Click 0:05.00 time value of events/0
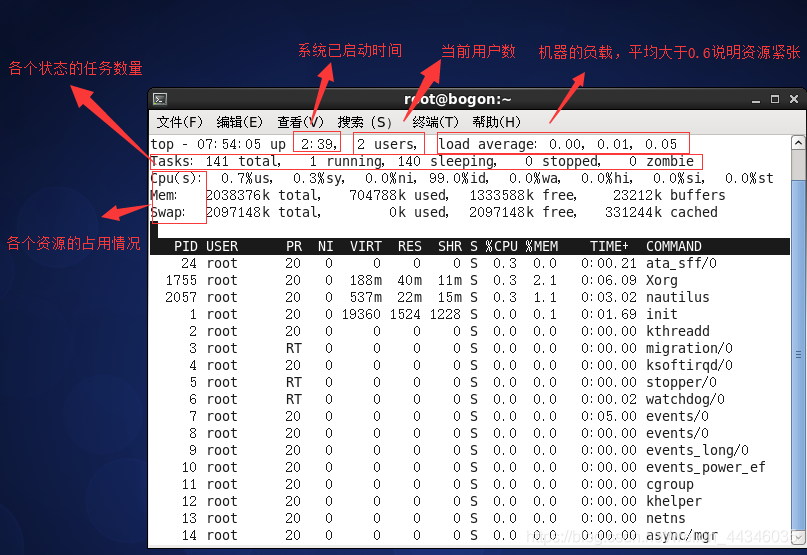The image size is (807, 555). (x=609, y=416)
